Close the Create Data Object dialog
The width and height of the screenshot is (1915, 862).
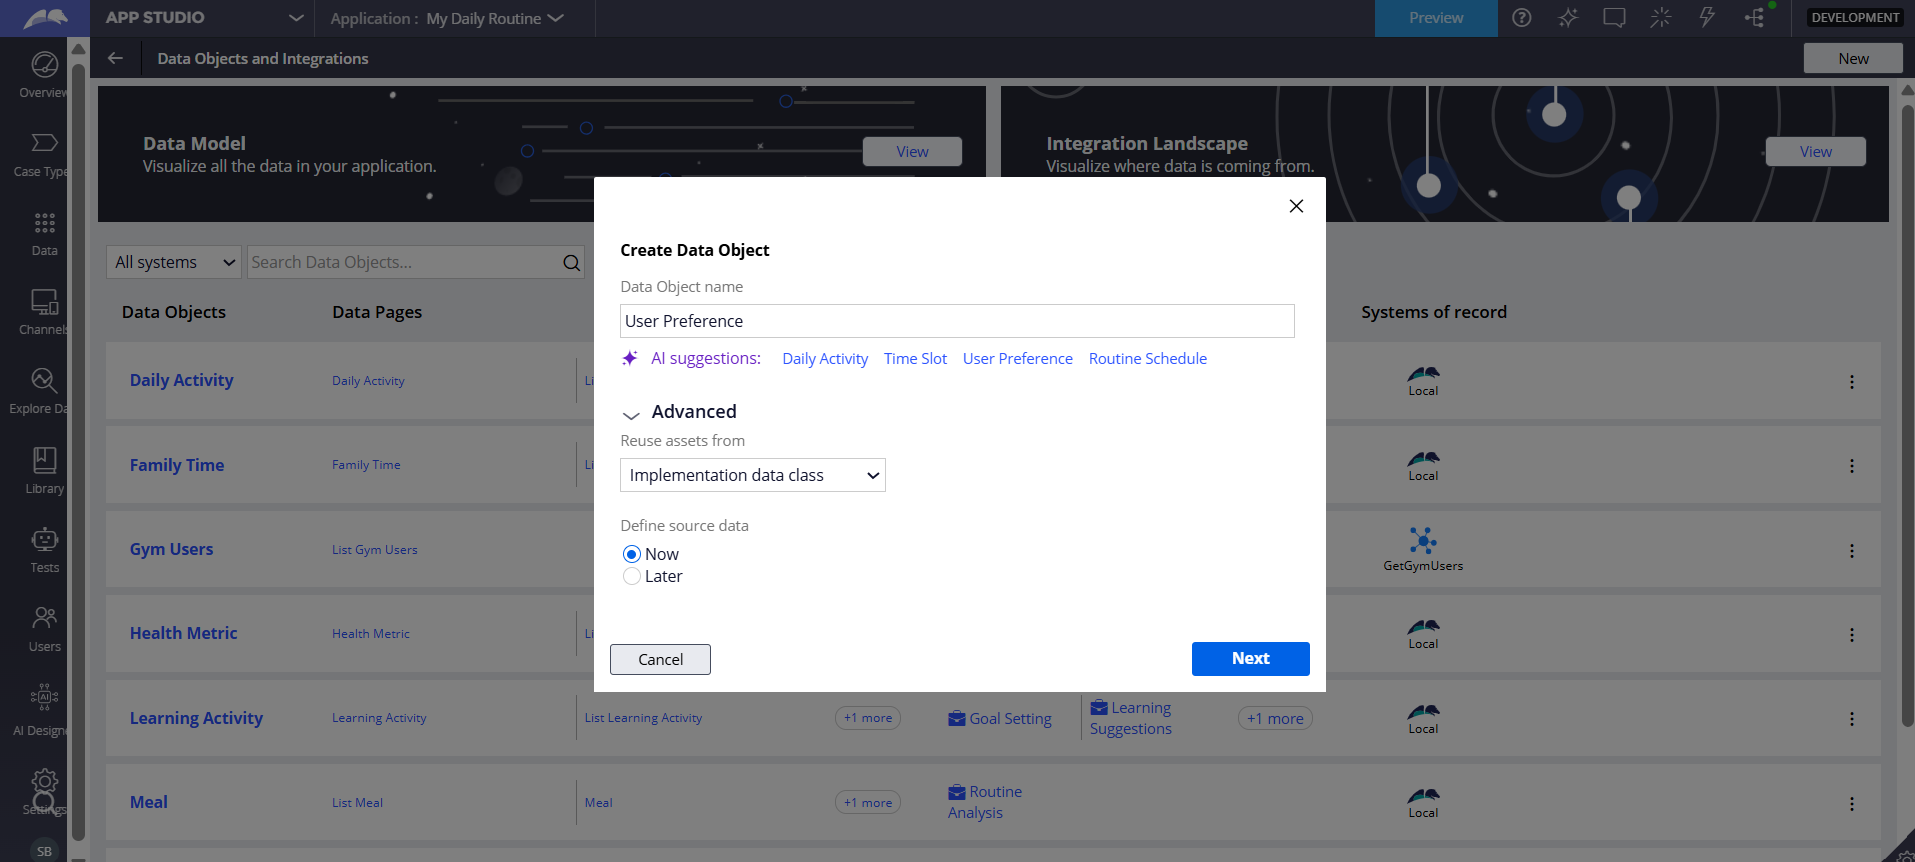click(x=1296, y=206)
